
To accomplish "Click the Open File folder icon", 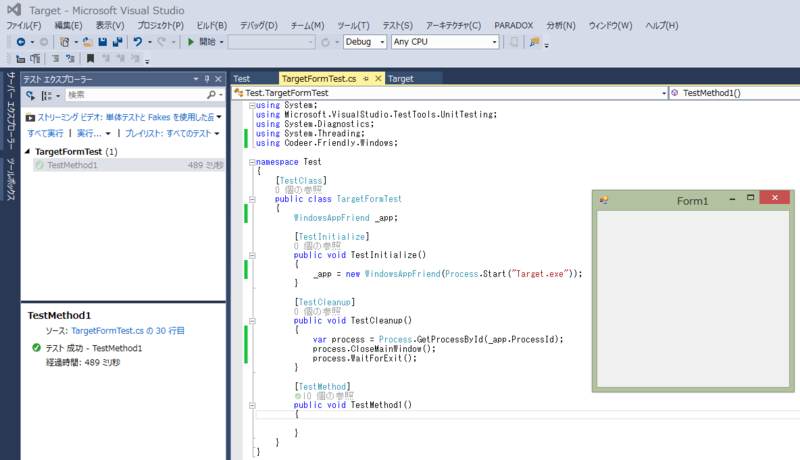I will click(88, 42).
